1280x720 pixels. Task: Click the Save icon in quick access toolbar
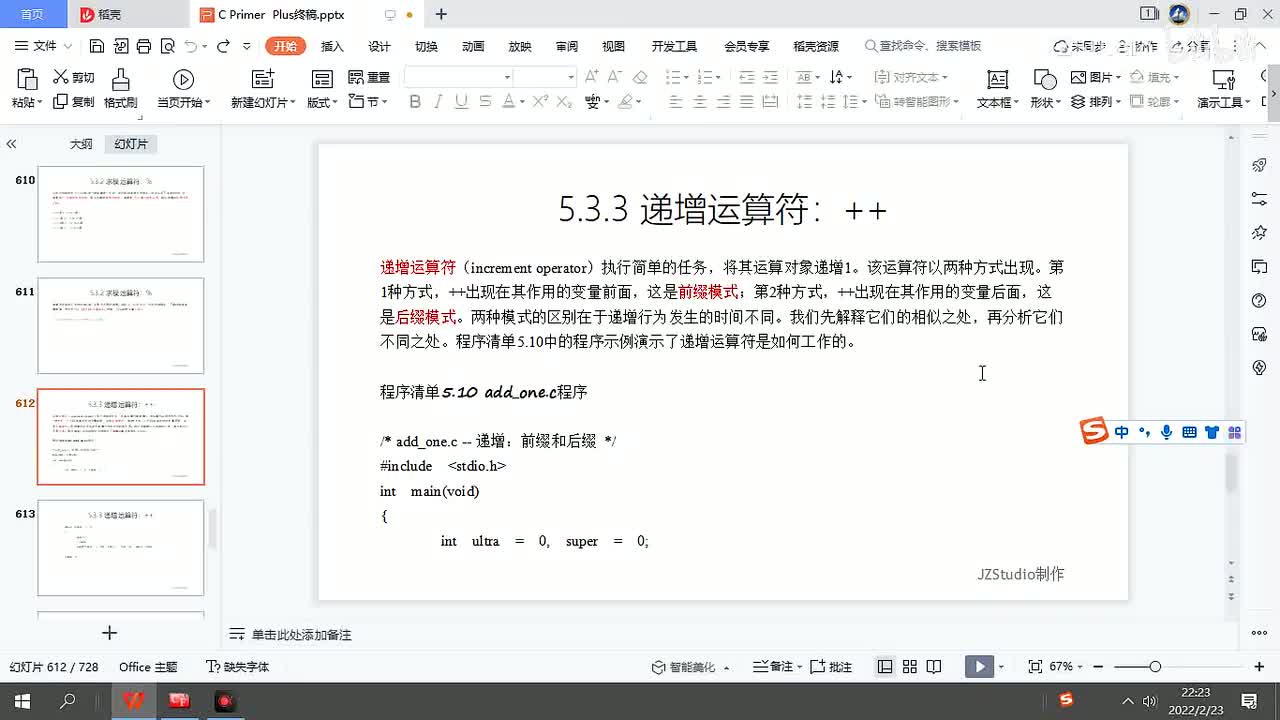(96, 46)
